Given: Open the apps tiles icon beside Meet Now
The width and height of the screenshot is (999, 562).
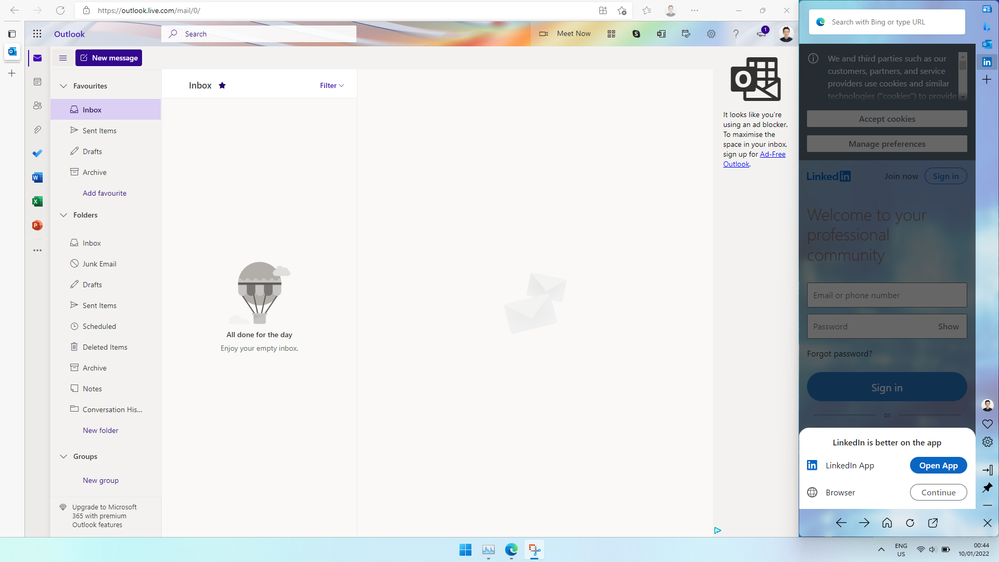Looking at the screenshot, I should [611, 34].
